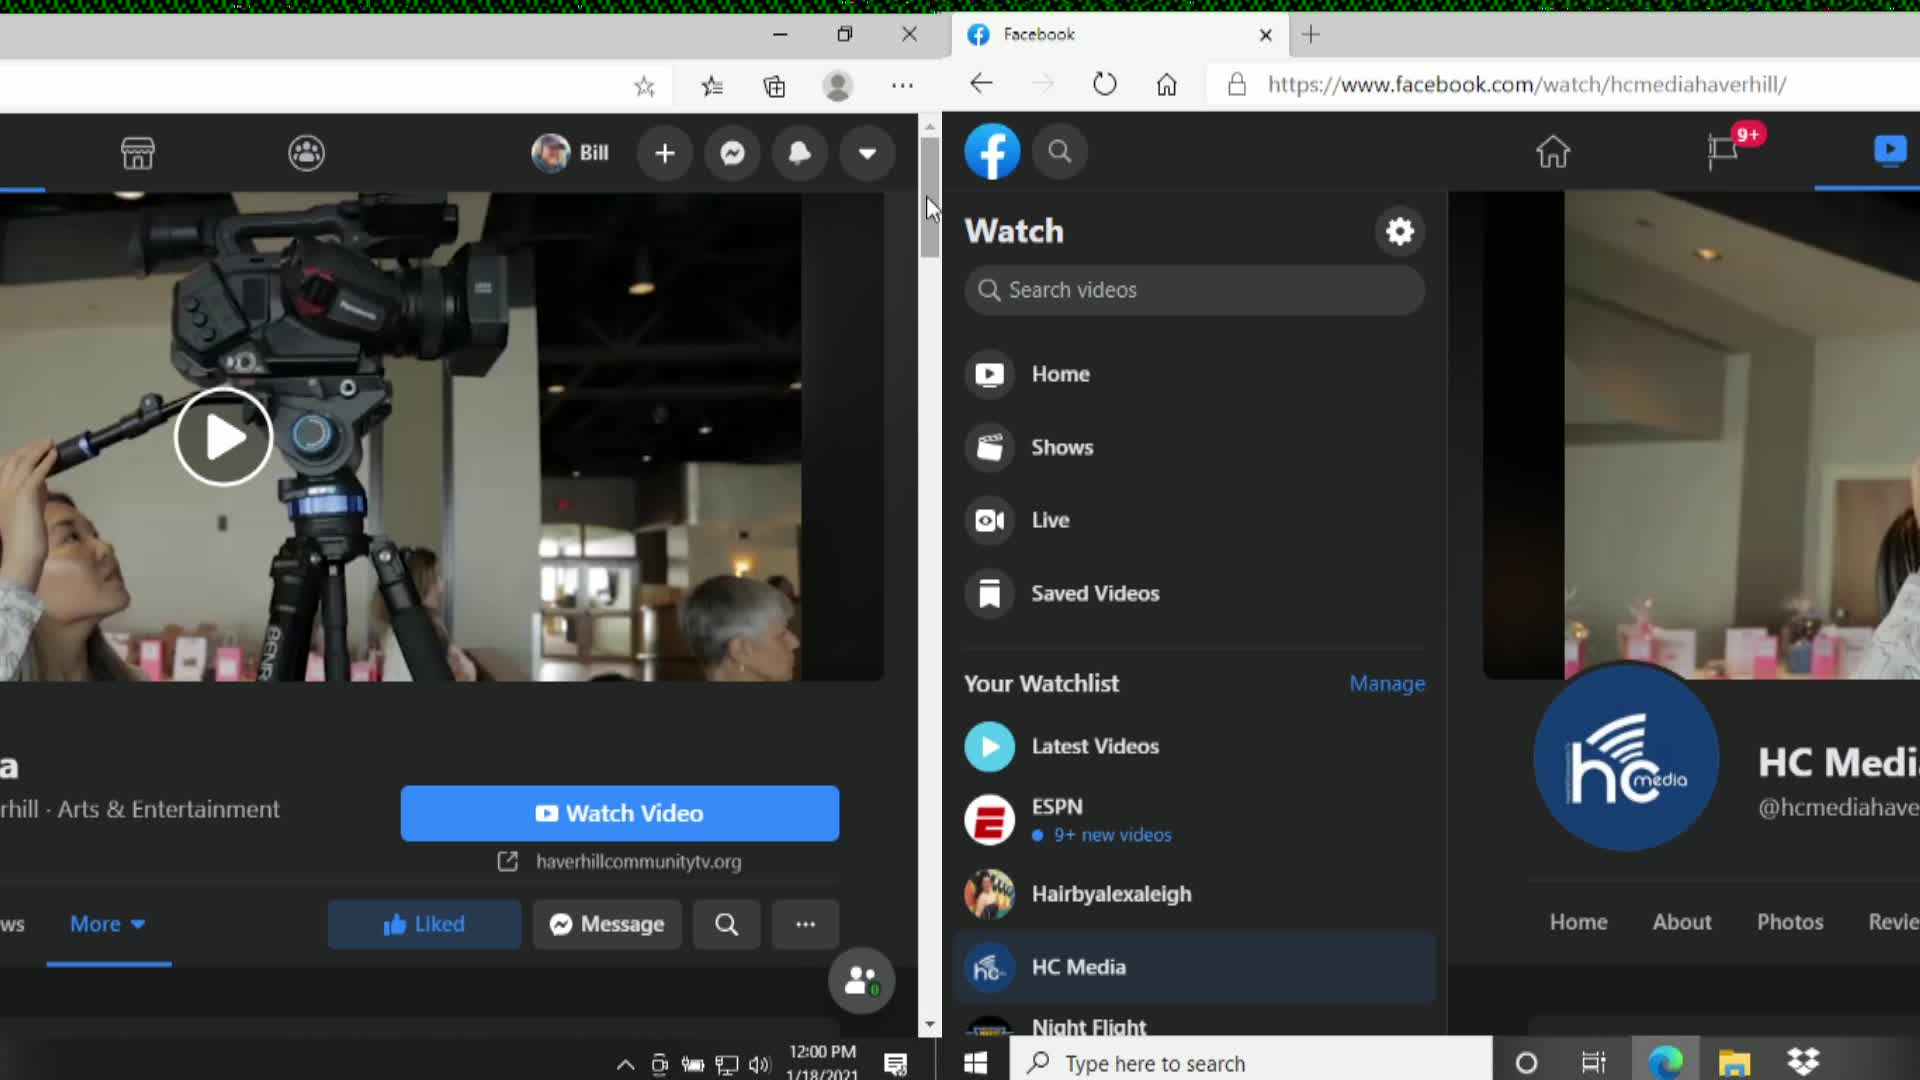Image resolution: width=1920 pixels, height=1080 pixels.
Task: Open Hairbyalexaleigh in watchlist
Action: pyautogui.click(x=1194, y=894)
